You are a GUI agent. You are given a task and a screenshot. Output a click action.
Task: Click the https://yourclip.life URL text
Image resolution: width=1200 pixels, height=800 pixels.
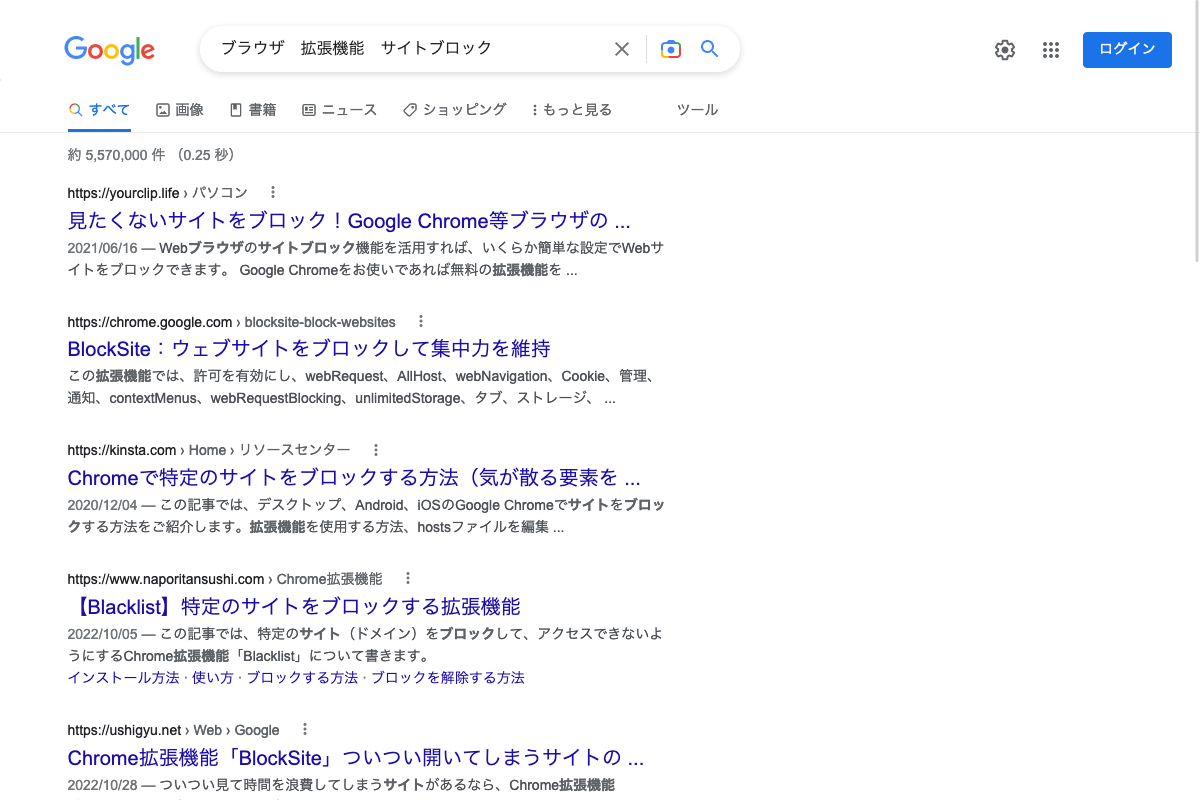(x=124, y=193)
